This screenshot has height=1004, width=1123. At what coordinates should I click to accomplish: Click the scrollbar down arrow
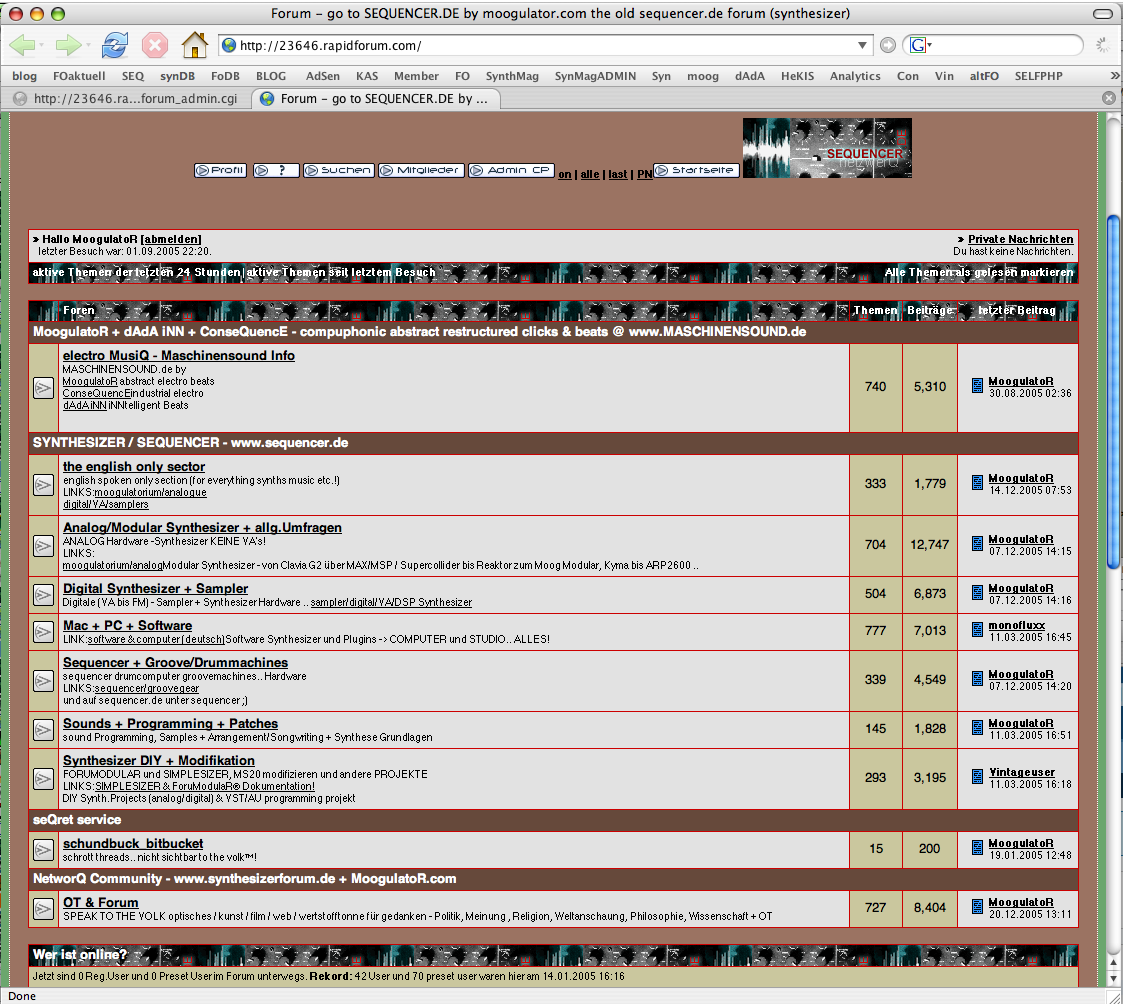(1113, 979)
